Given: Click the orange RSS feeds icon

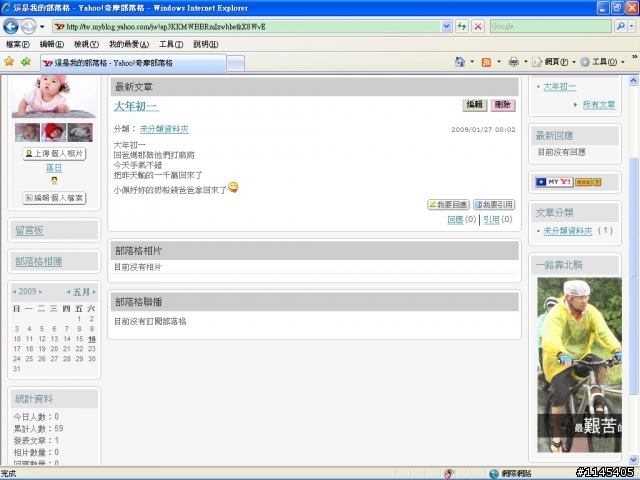Looking at the screenshot, I should pos(486,62).
